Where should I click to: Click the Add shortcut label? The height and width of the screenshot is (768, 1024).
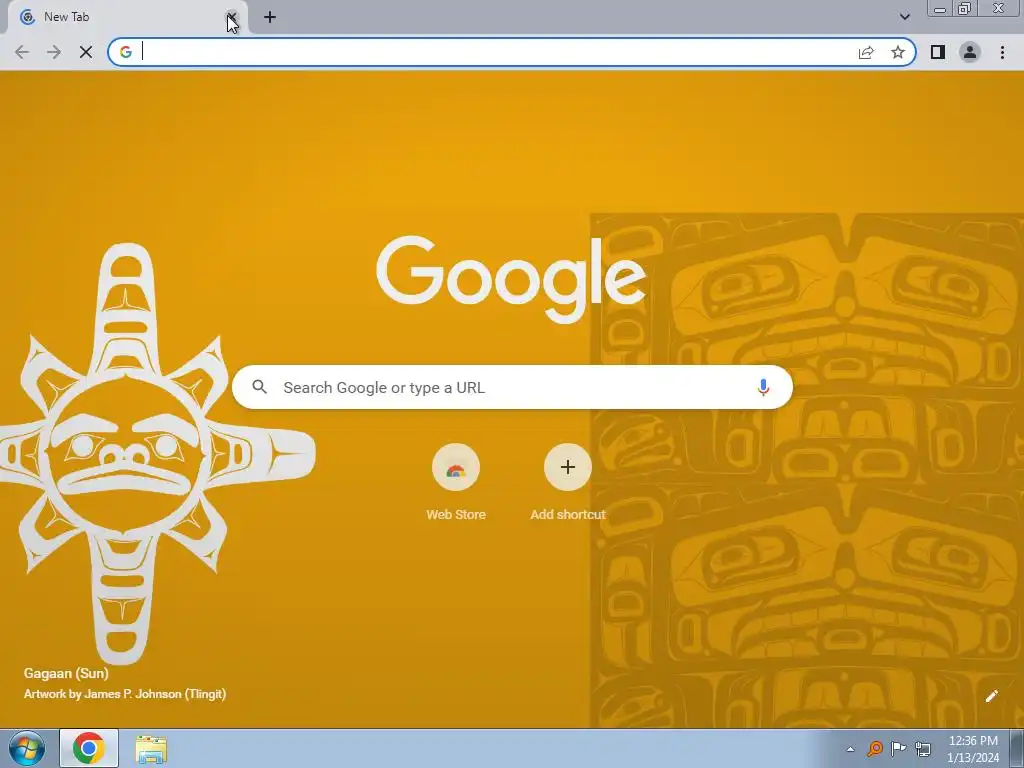(x=568, y=515)
